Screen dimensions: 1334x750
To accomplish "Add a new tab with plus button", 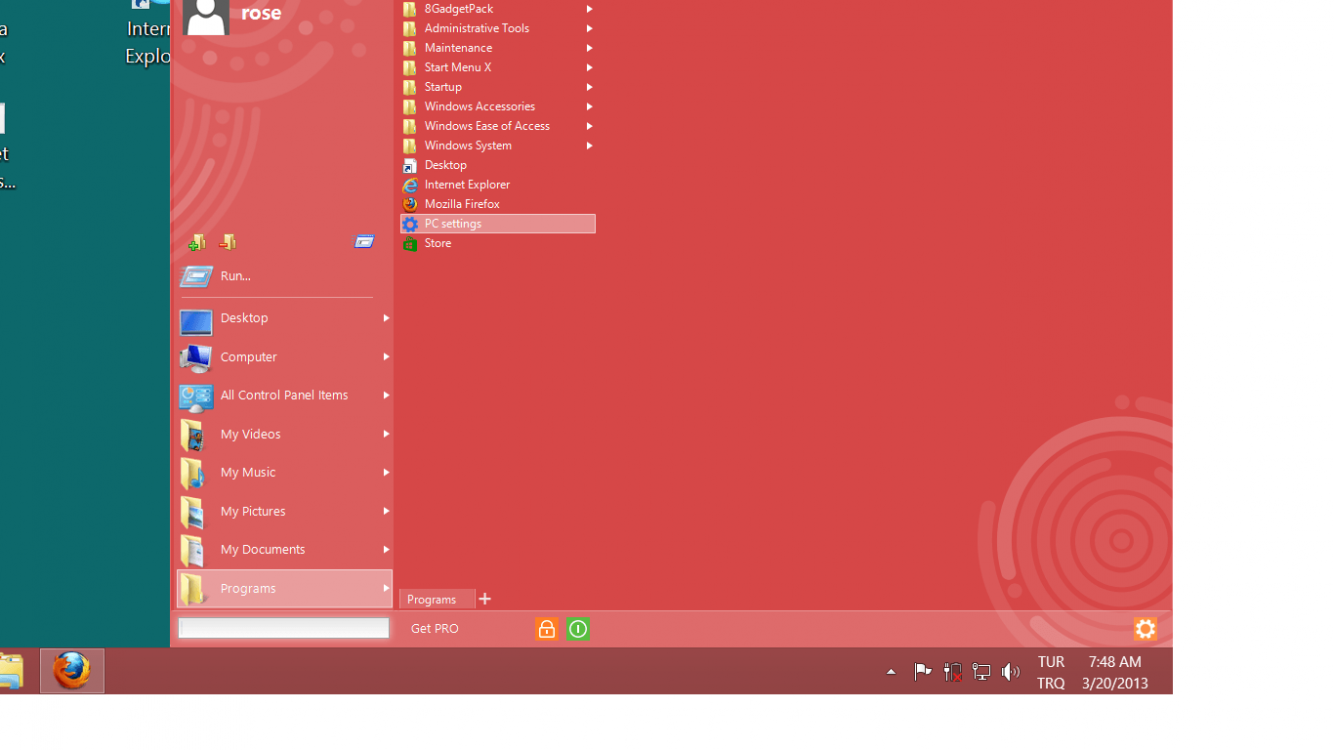I will [x=485, y=599].
